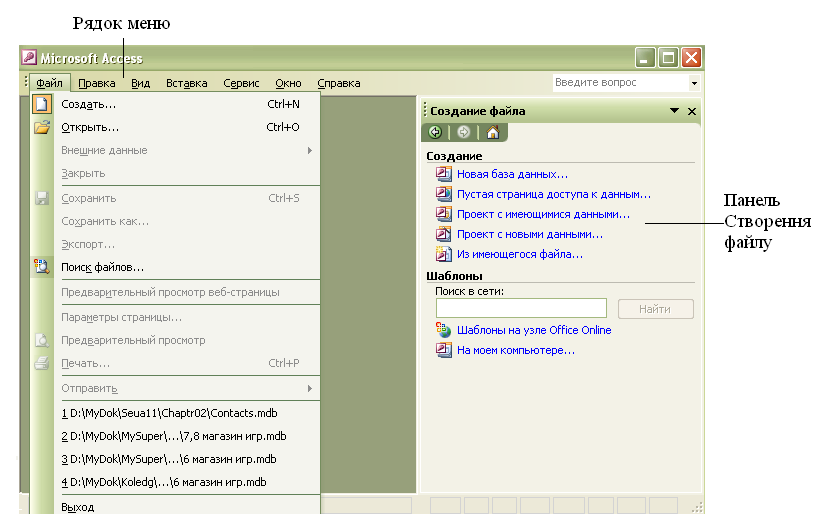Screen dimensions: 828x528
Task: Click Шаблоны на узле Office Online link
Action: point(534,330)
